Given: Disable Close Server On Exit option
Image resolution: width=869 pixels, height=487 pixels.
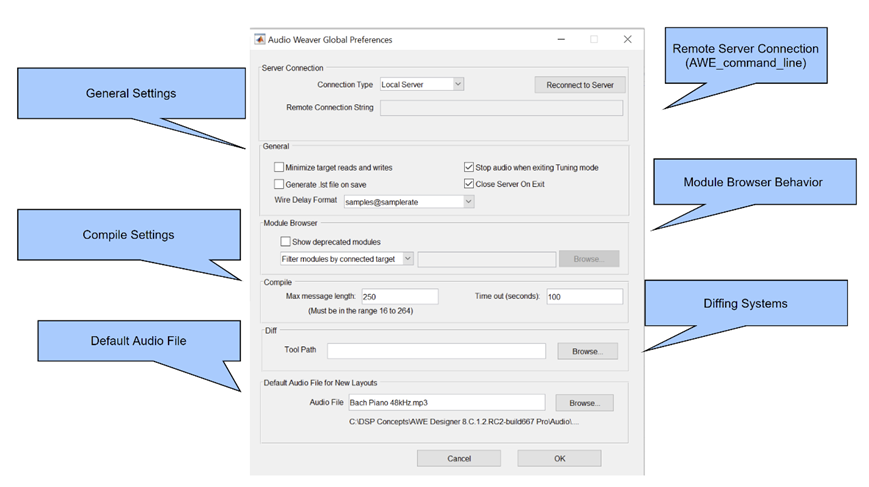Looking at the screenshot, I should (x=469, y=185).
